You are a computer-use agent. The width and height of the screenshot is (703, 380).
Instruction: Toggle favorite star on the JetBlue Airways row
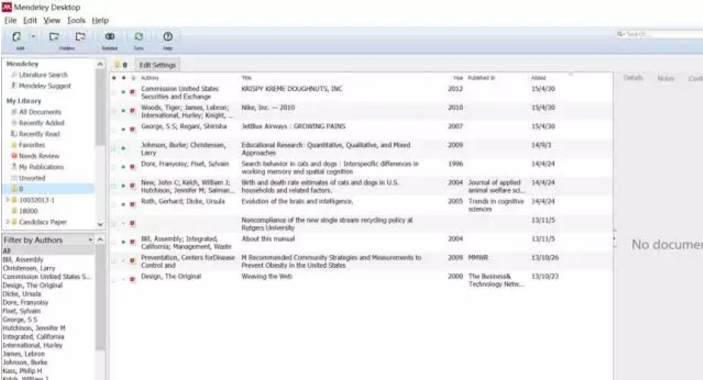[x=114, y=130]
